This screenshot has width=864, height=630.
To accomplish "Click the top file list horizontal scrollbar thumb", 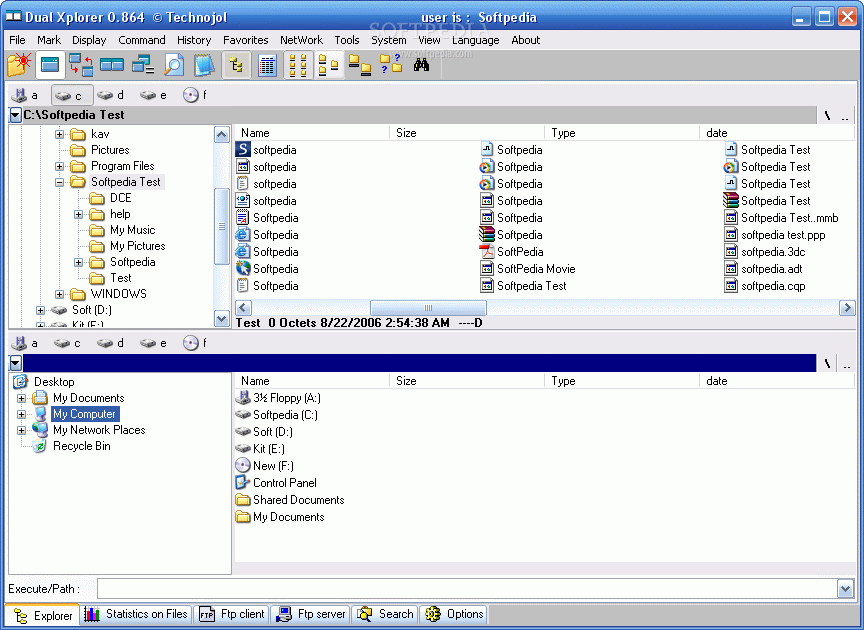I will click(428, 308).
